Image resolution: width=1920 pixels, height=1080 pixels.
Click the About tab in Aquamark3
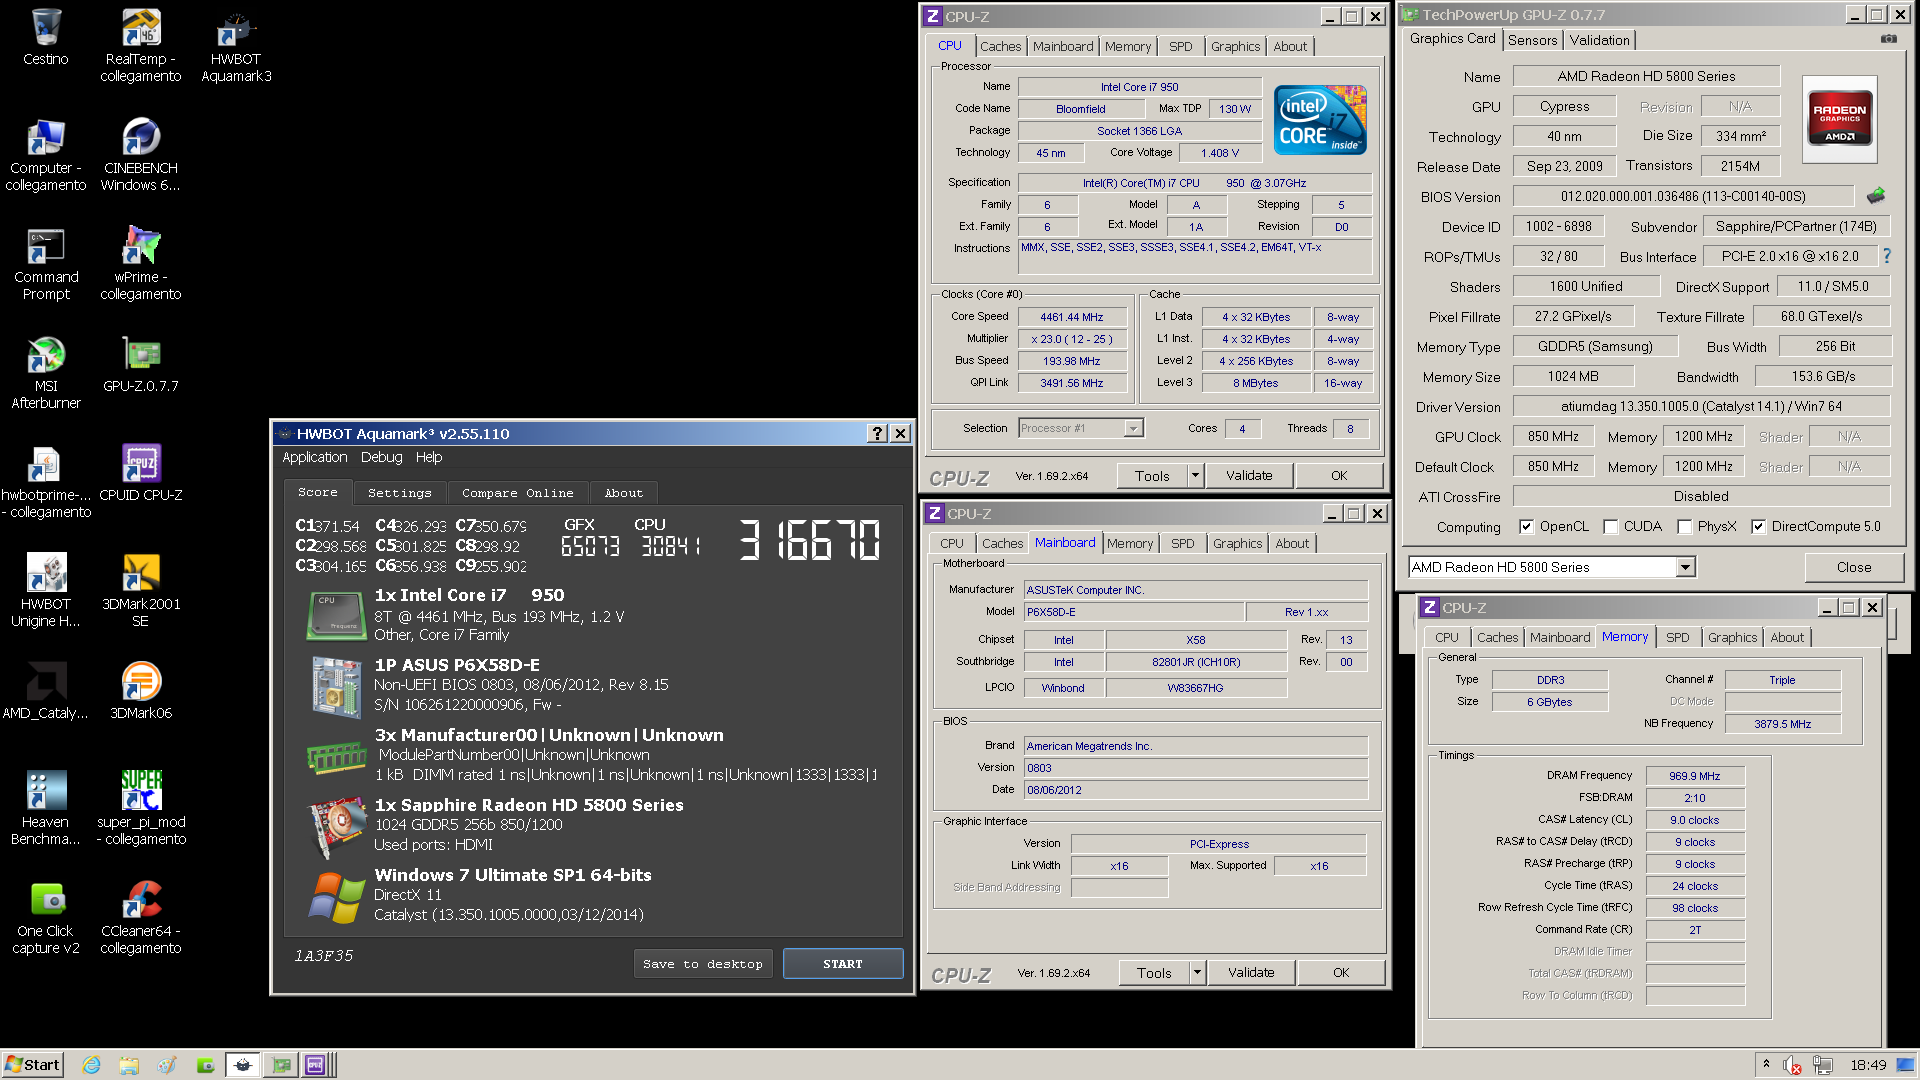(x=624, y=493)
